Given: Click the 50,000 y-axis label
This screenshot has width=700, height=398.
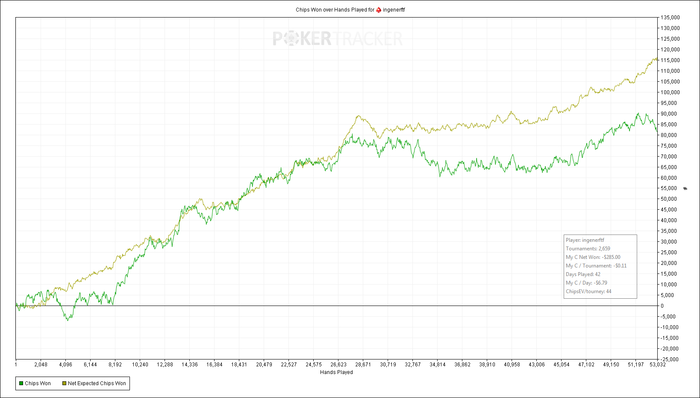Looking at the screenshot, I should tap(670, 199).
